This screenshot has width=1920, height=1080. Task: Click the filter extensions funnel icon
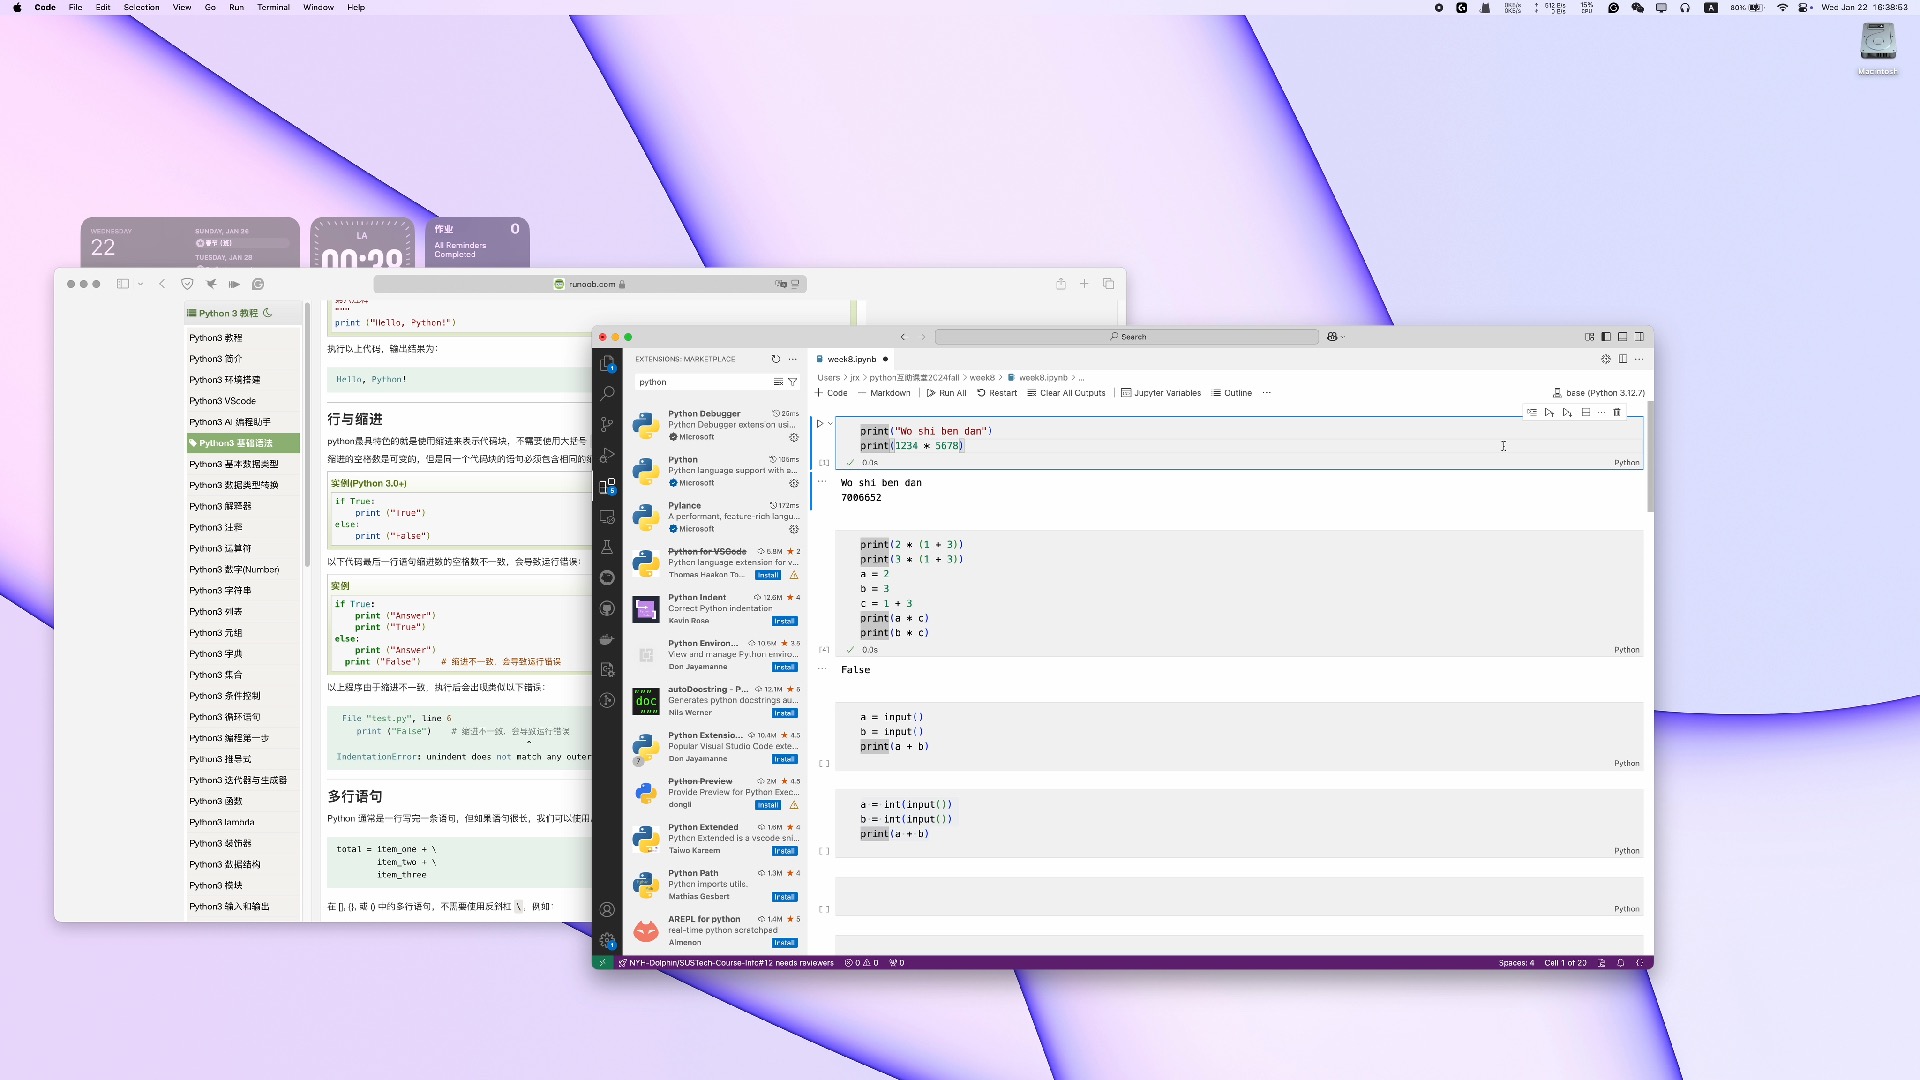click(793, 382)
